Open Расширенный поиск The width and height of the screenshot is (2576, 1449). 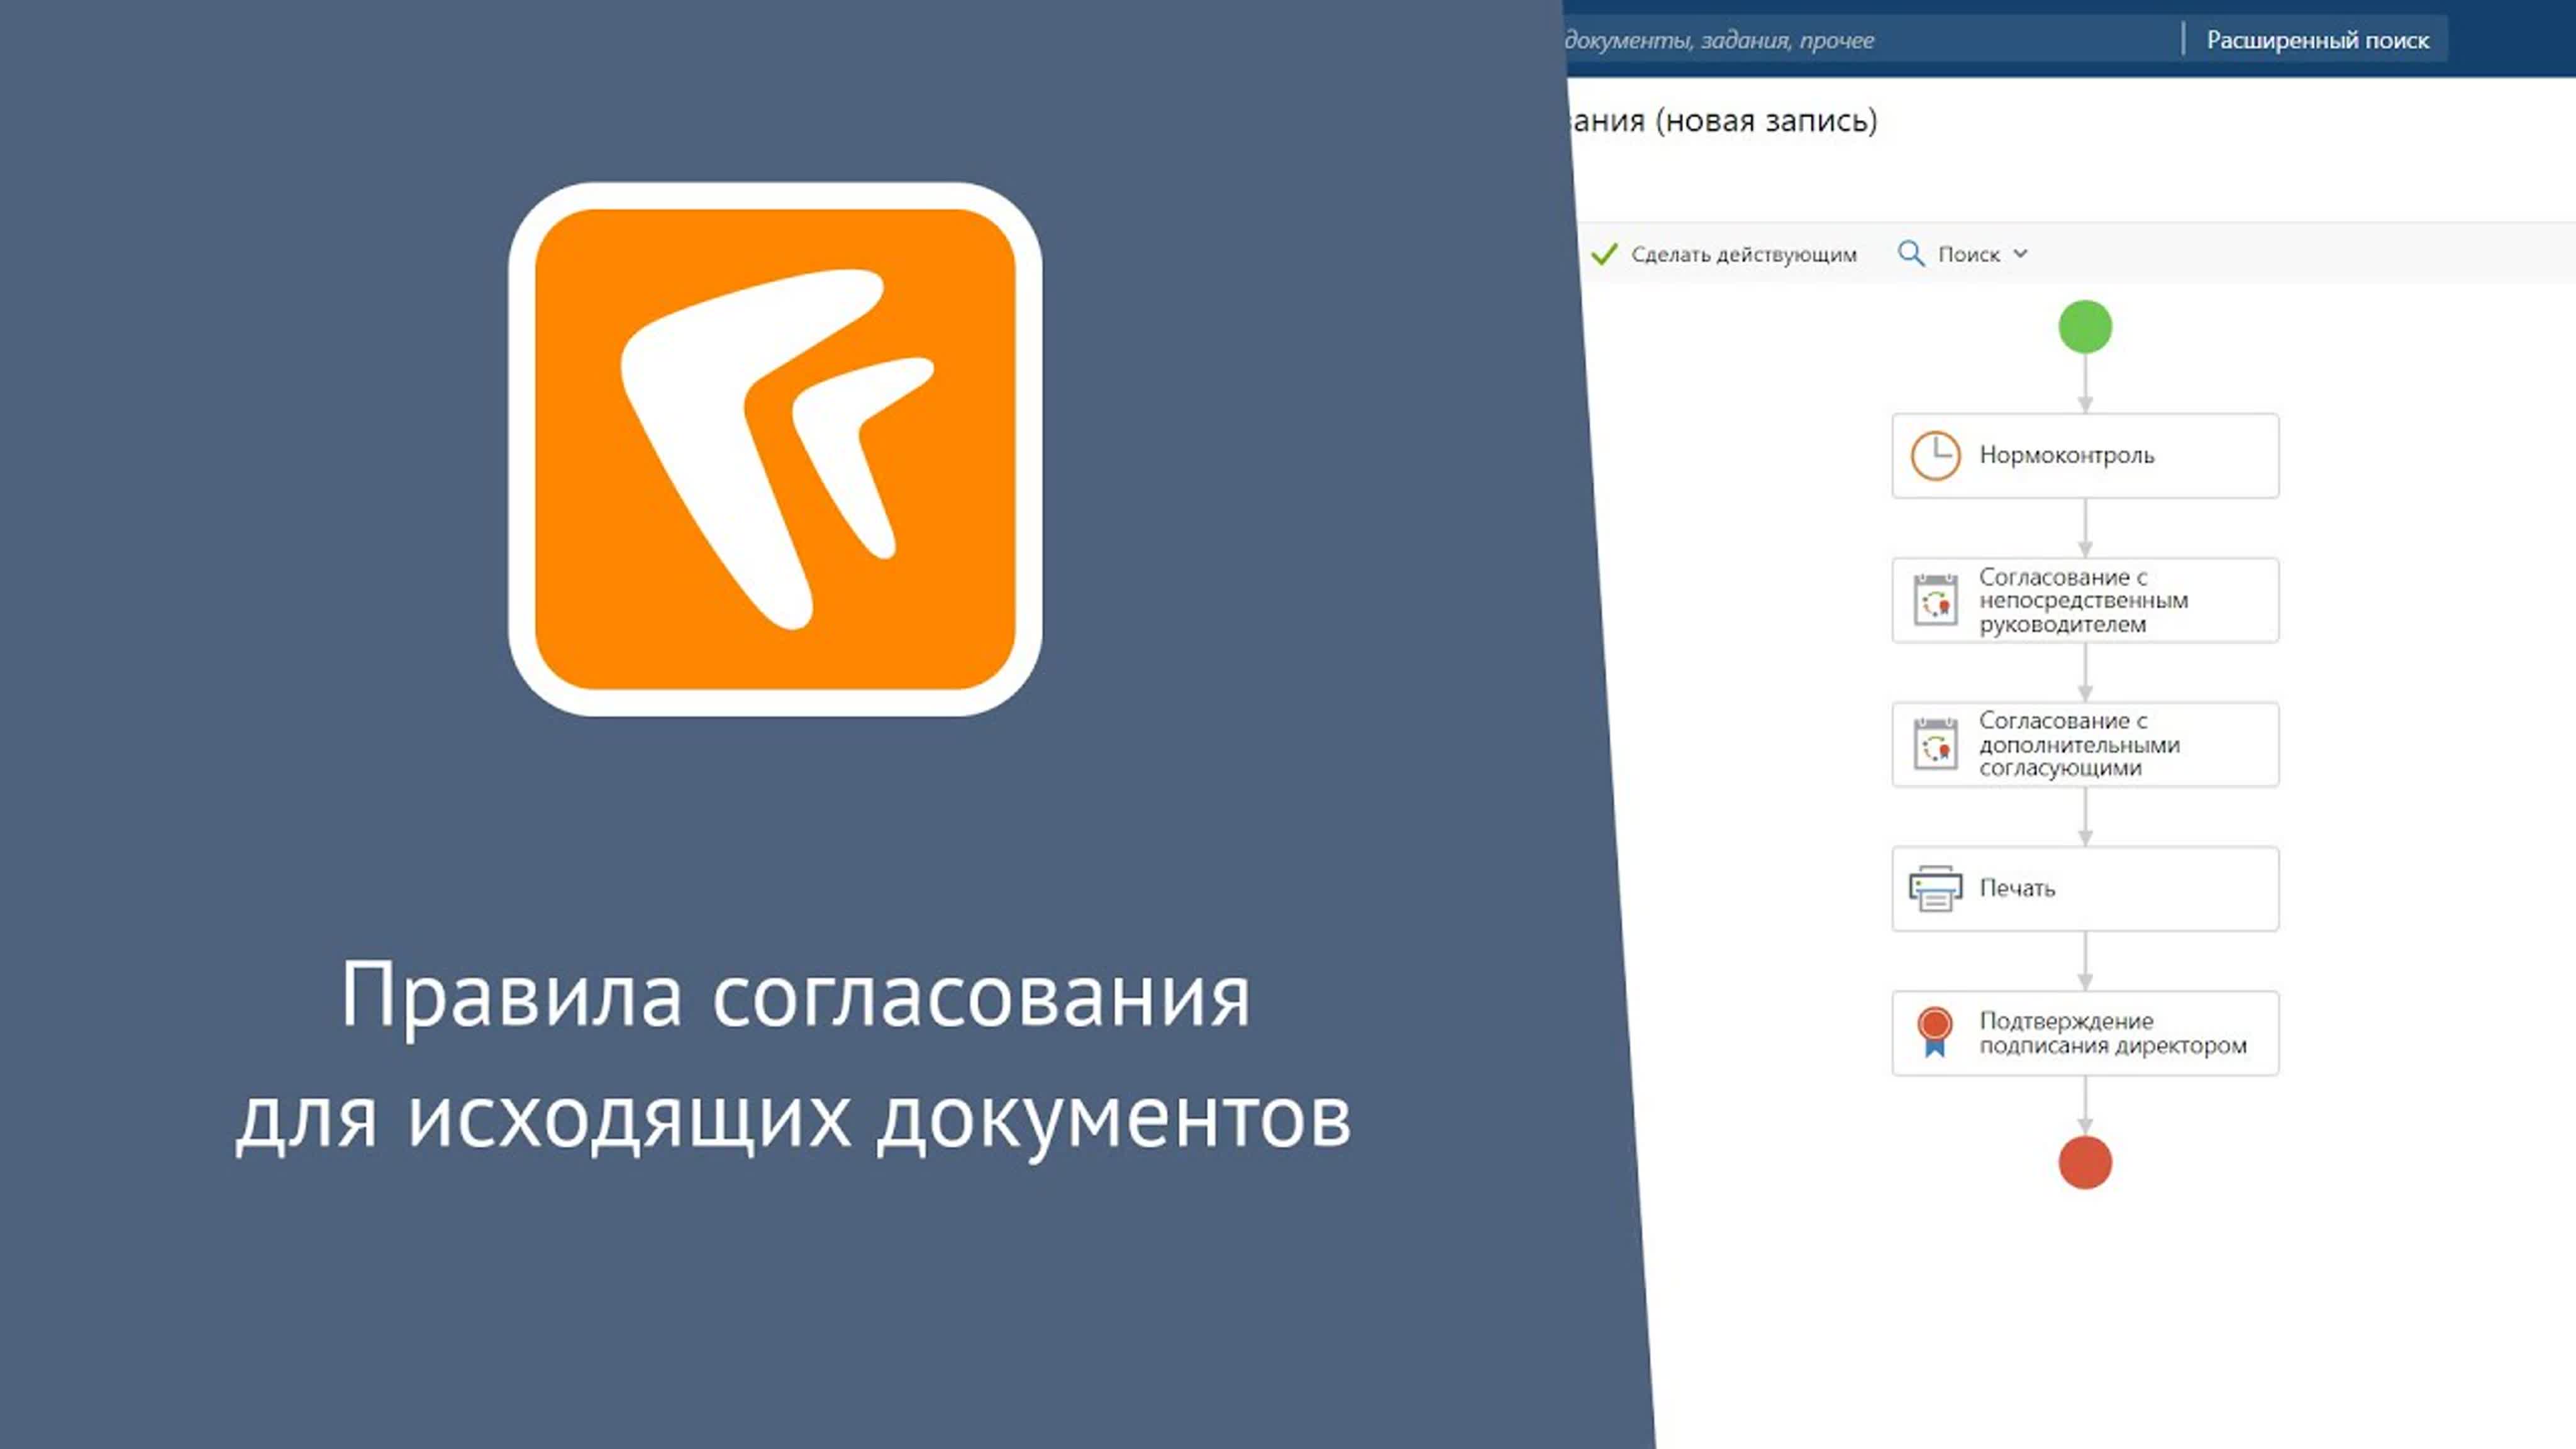coord(2317,40)
